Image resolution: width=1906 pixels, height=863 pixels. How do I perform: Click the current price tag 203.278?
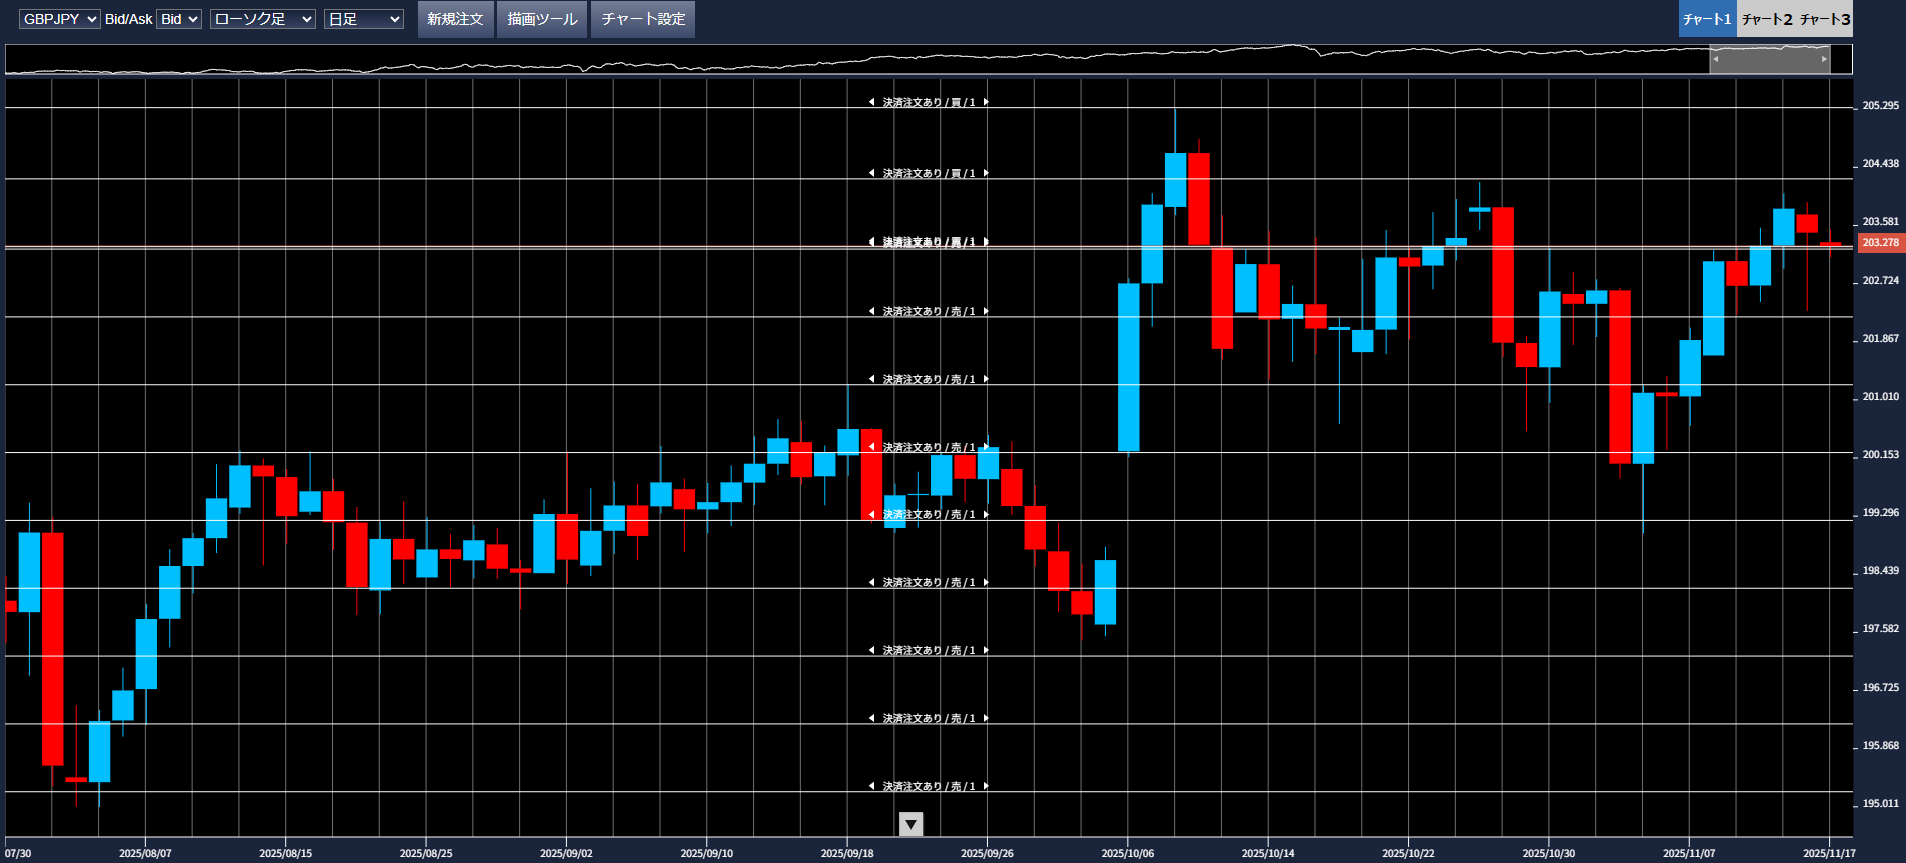pyautogui.click(x=1880, y=243)
